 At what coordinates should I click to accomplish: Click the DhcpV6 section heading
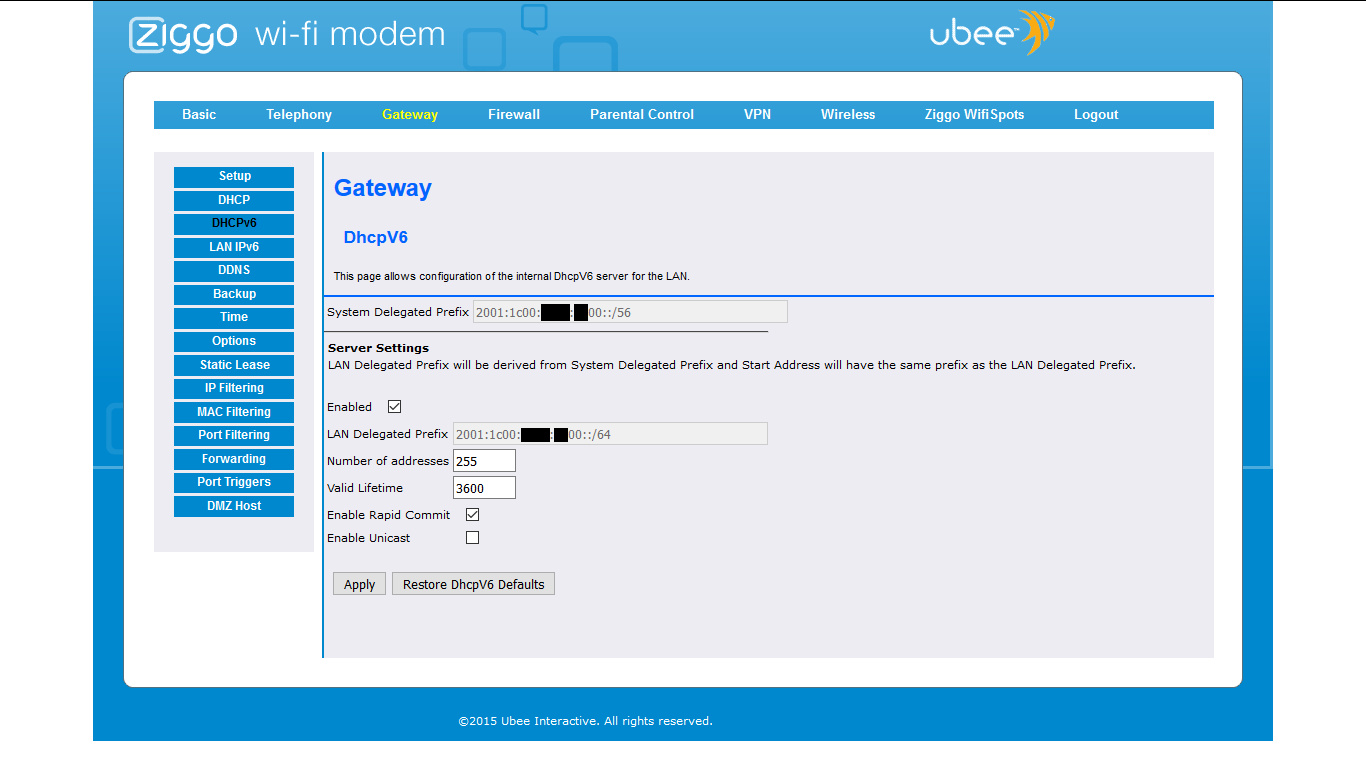click(x=376, y=238)
